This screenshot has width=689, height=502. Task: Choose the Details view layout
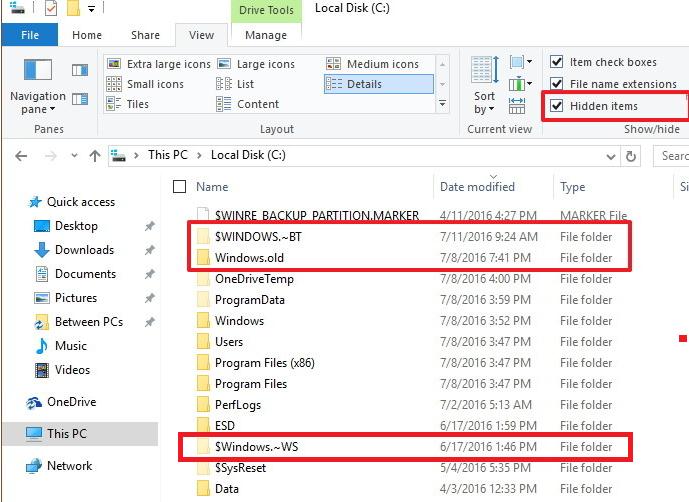pyautogui.click(x=379, y=84)
